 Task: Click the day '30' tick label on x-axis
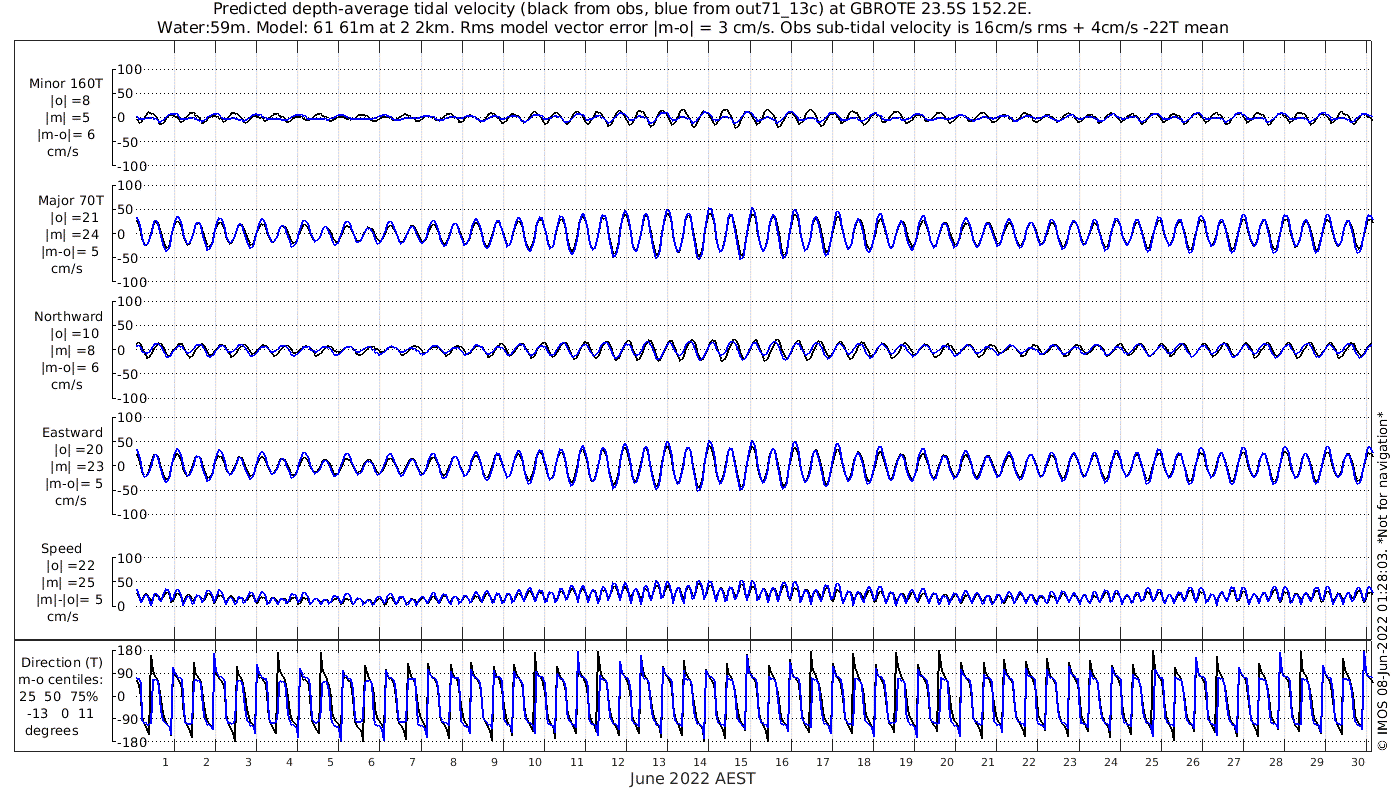coord(1358,762)
